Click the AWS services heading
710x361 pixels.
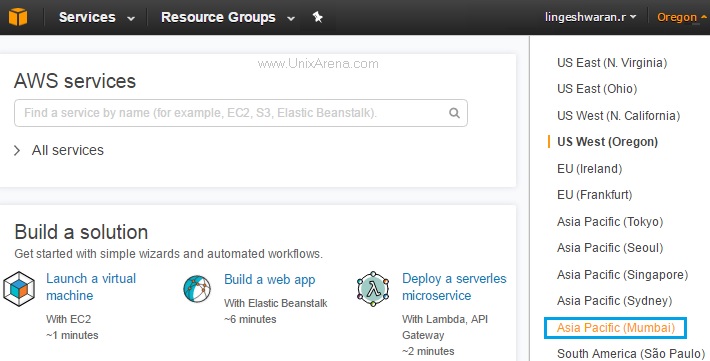[x=75, y=81]
